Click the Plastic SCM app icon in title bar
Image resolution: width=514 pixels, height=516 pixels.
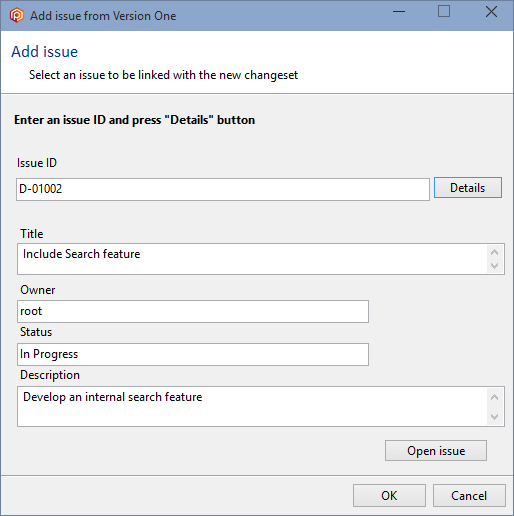tap(17, 15)
